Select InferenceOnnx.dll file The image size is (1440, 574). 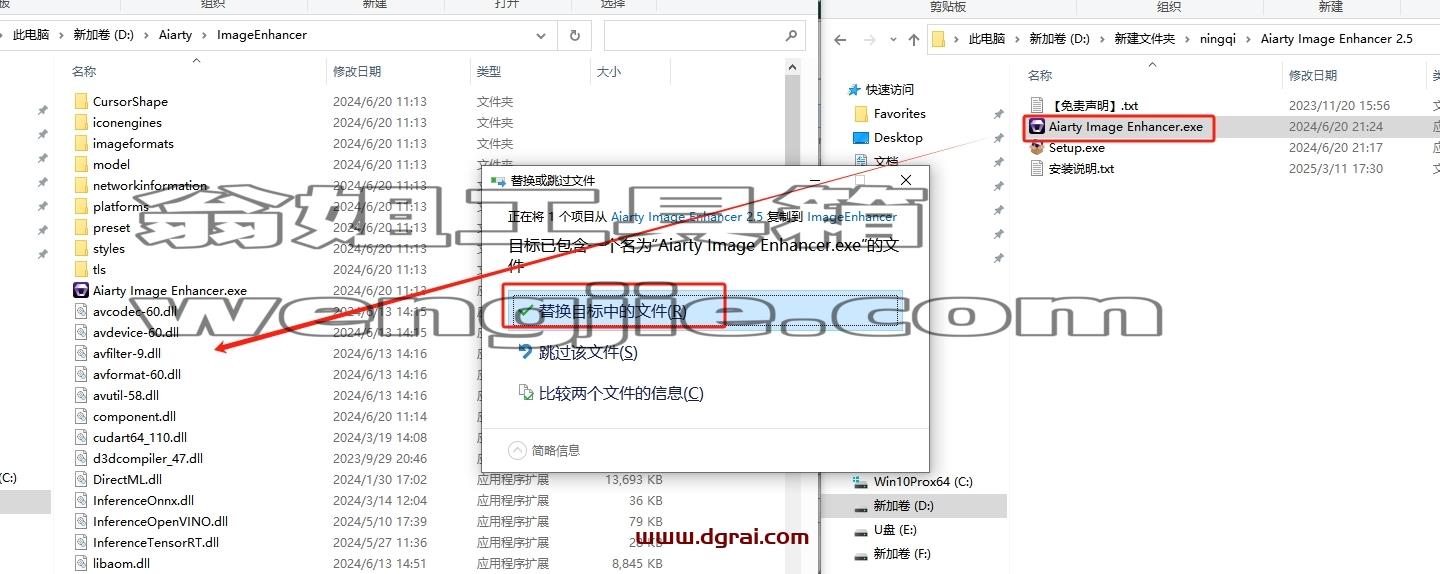point(143,500)
